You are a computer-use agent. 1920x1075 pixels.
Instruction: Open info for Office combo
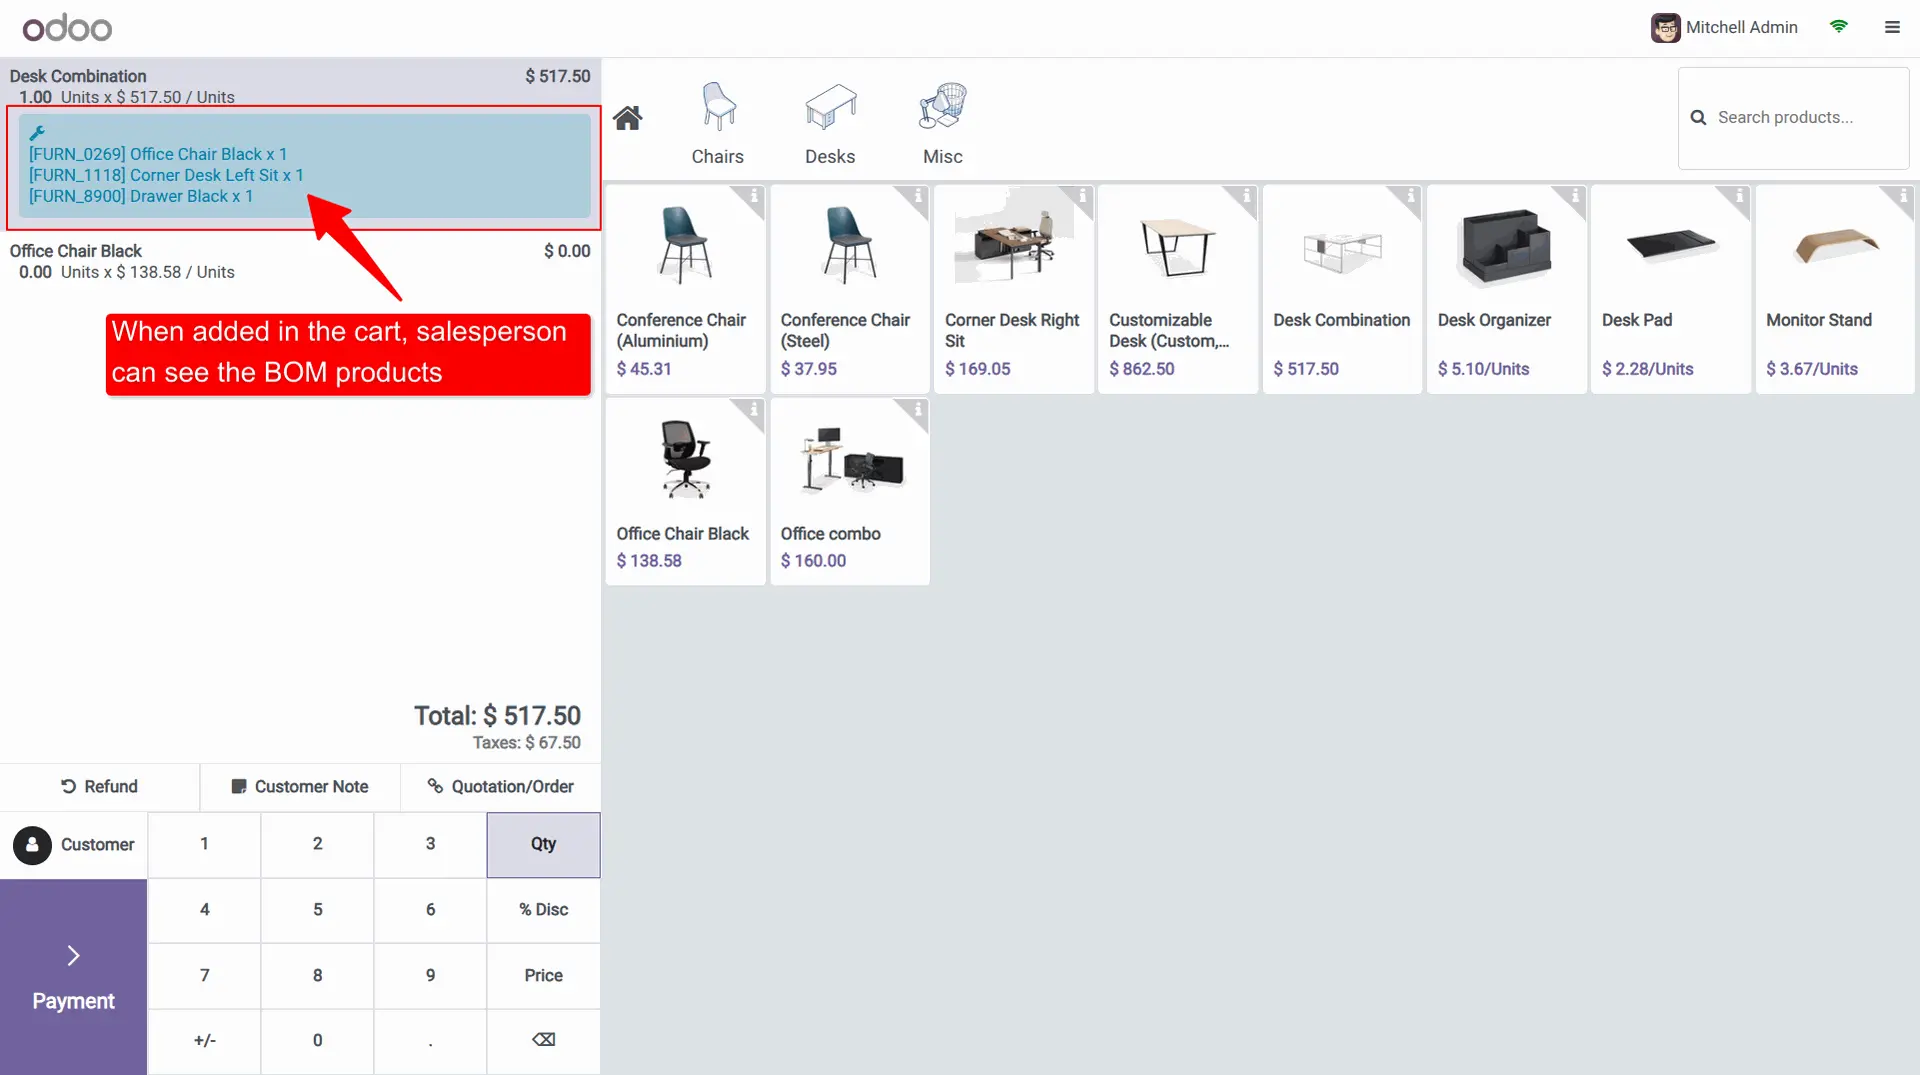[x=917, y=410]
